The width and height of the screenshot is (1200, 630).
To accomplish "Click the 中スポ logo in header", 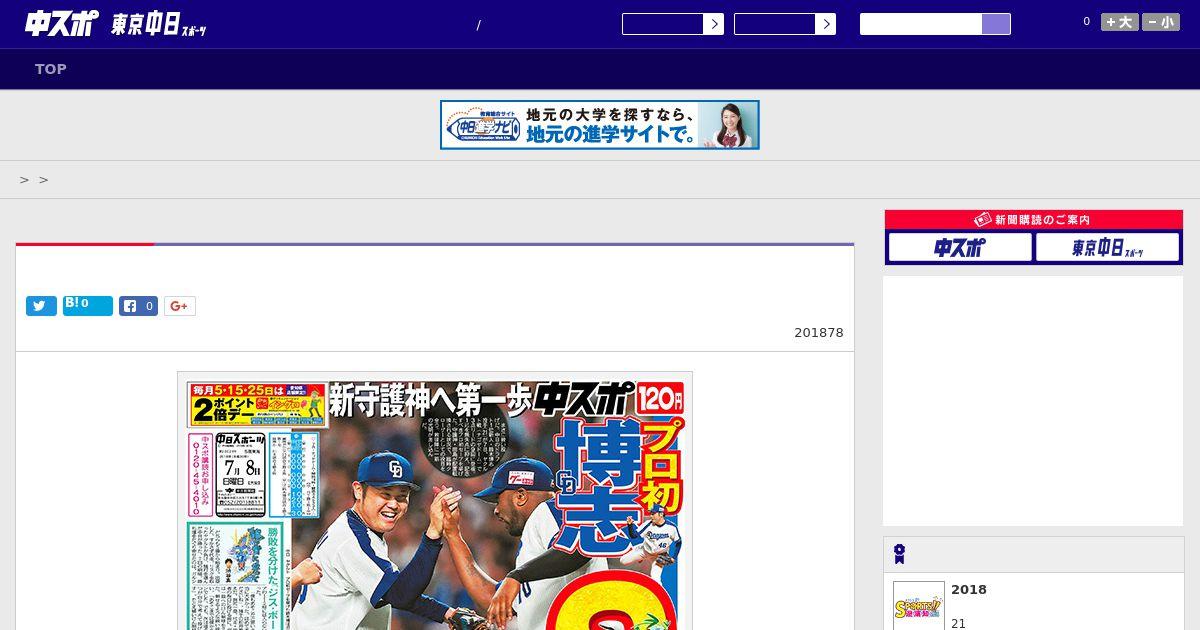I will click(x=61, y=23).
